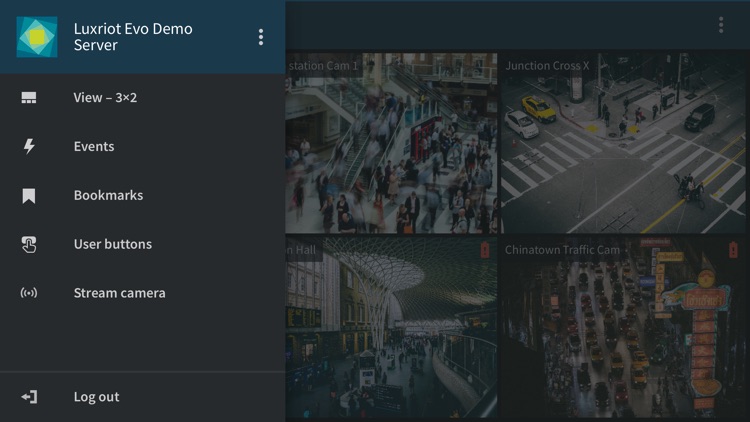Click the Chinatown Traffic Cam label
The image size is (750, 422).
click(562, 250)
